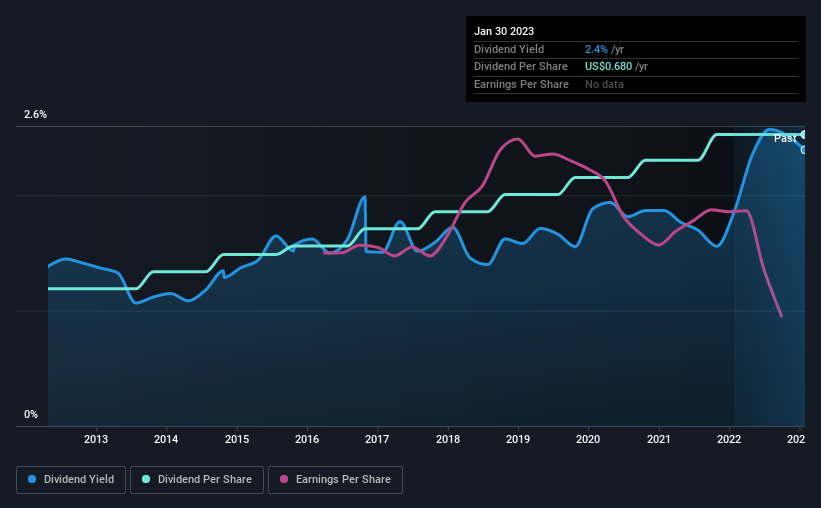Click the 2020 x-axis year label
821x508 pixels.
pos(588,439)
